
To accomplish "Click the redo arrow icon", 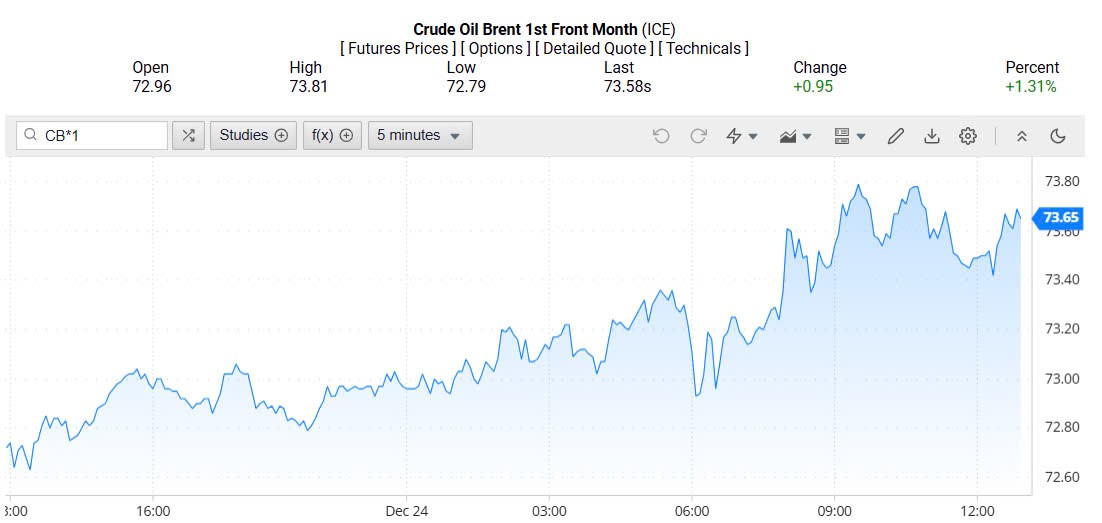I will (x=699, y=136).
